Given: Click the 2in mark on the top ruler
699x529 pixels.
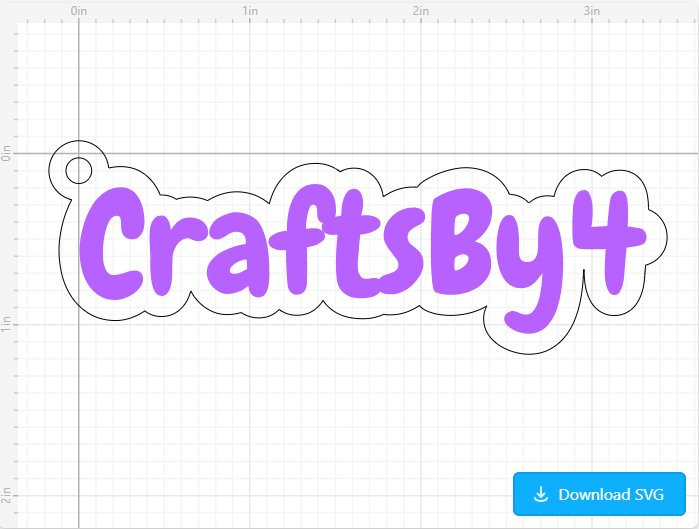Looking at the screenshot, I should pyautogui.click(x=421, y=11).
